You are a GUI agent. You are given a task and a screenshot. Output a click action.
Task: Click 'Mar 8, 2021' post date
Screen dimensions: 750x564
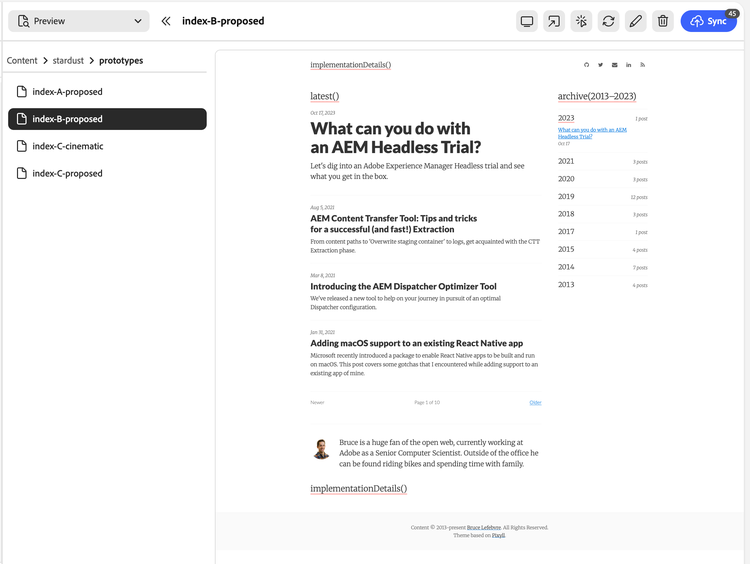[x=322, y=276]
